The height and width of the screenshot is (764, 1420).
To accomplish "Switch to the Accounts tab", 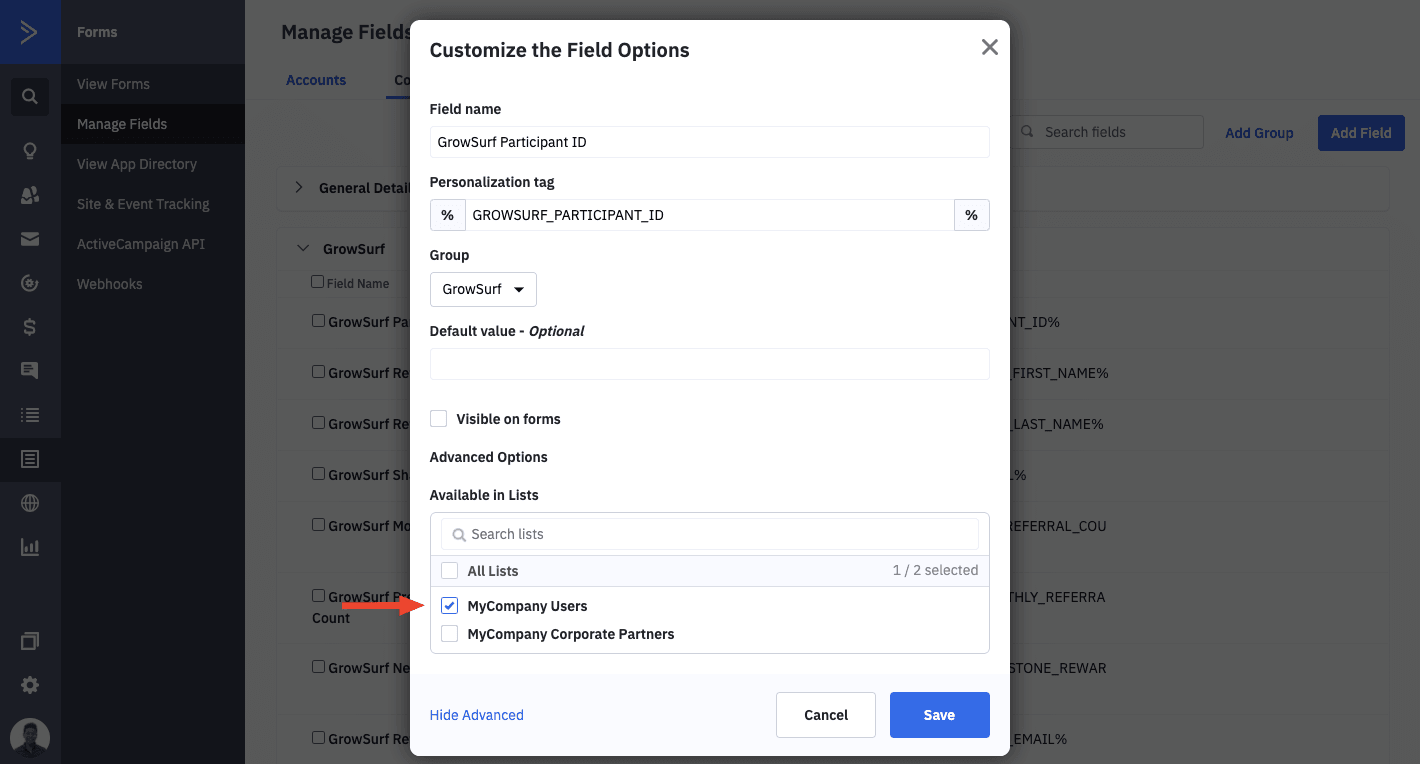I will coord(316,79).
